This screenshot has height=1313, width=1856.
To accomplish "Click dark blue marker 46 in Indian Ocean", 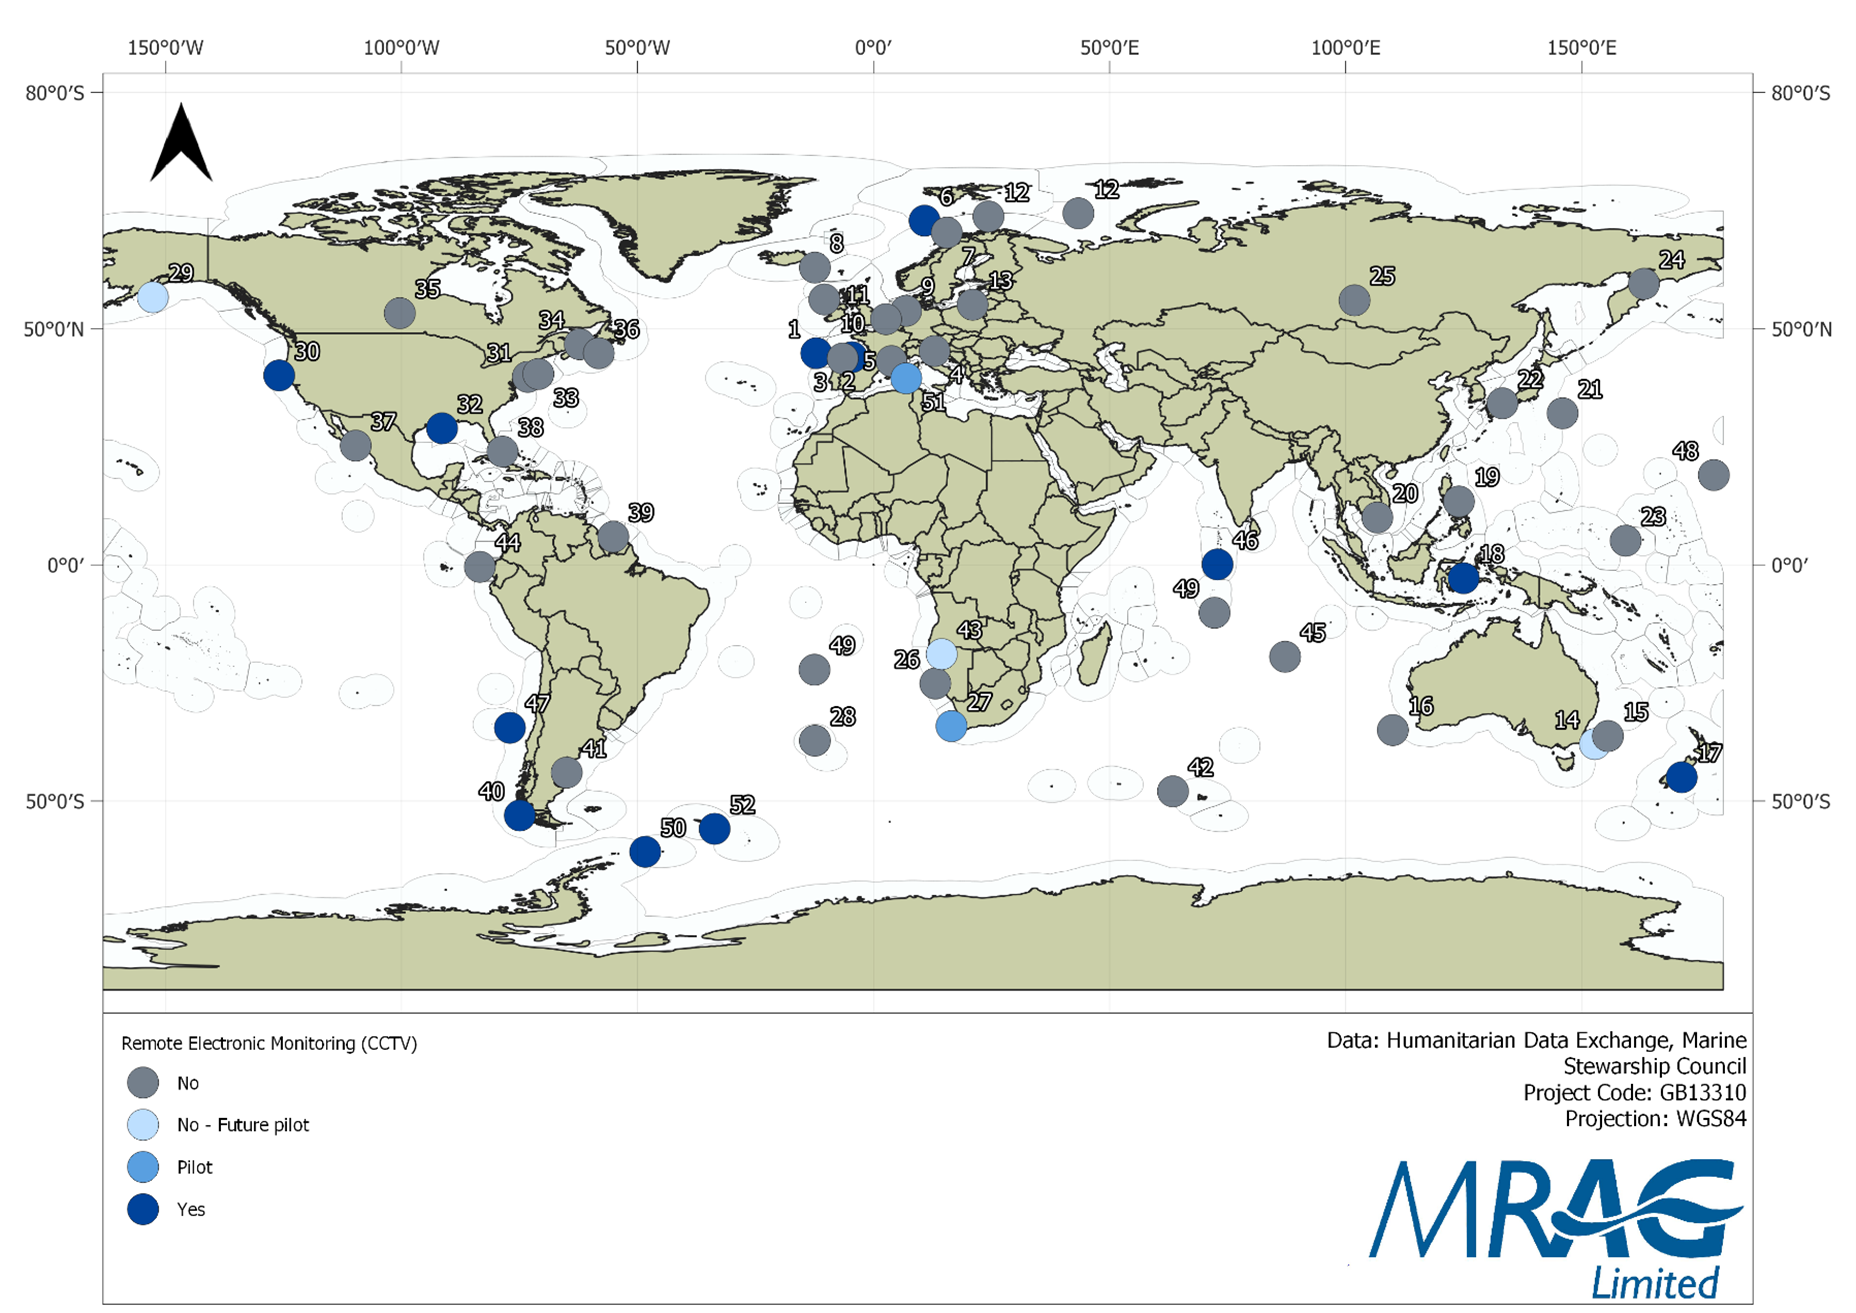I will click(x=1217, y=564).
